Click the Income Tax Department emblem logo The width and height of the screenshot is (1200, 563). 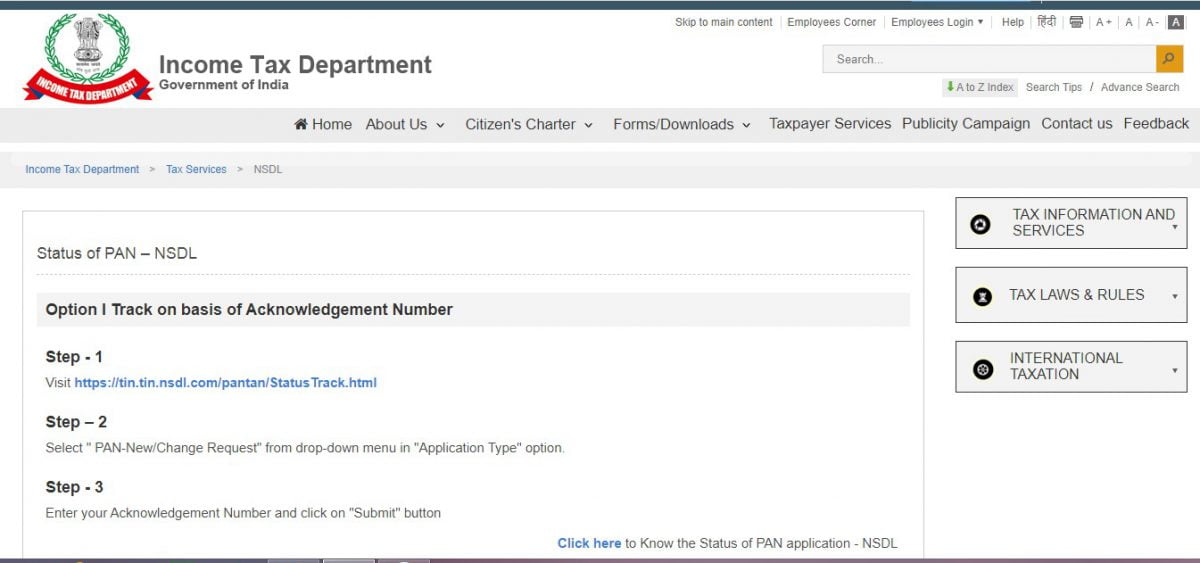point(88,58)
